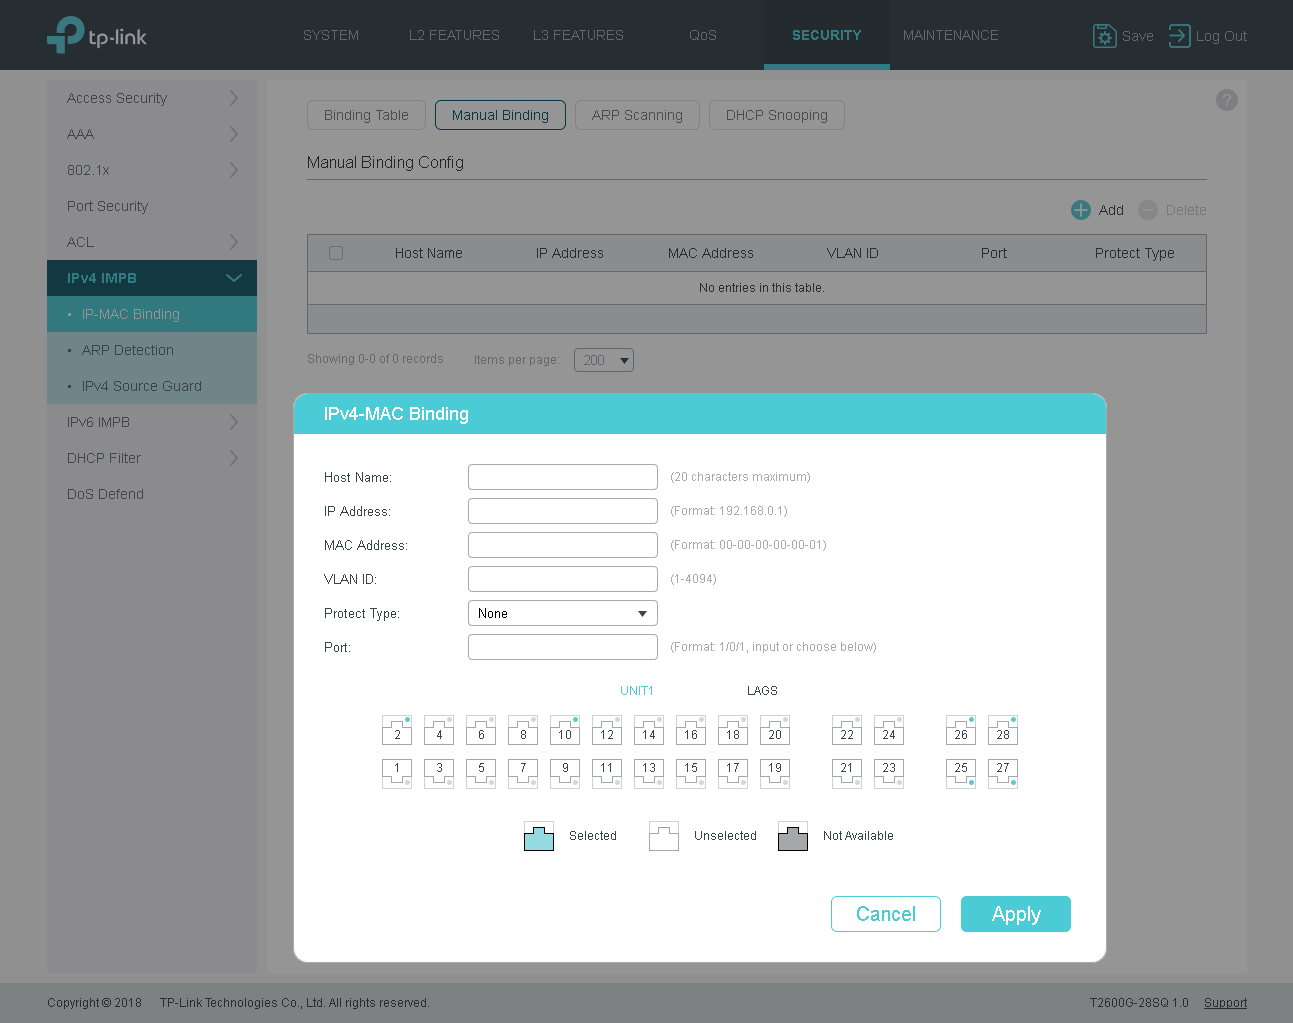Viewport: 1293px width, 1023px height.
Task: Open the MAINTENANCE top menu
Action: click(951, 35)
